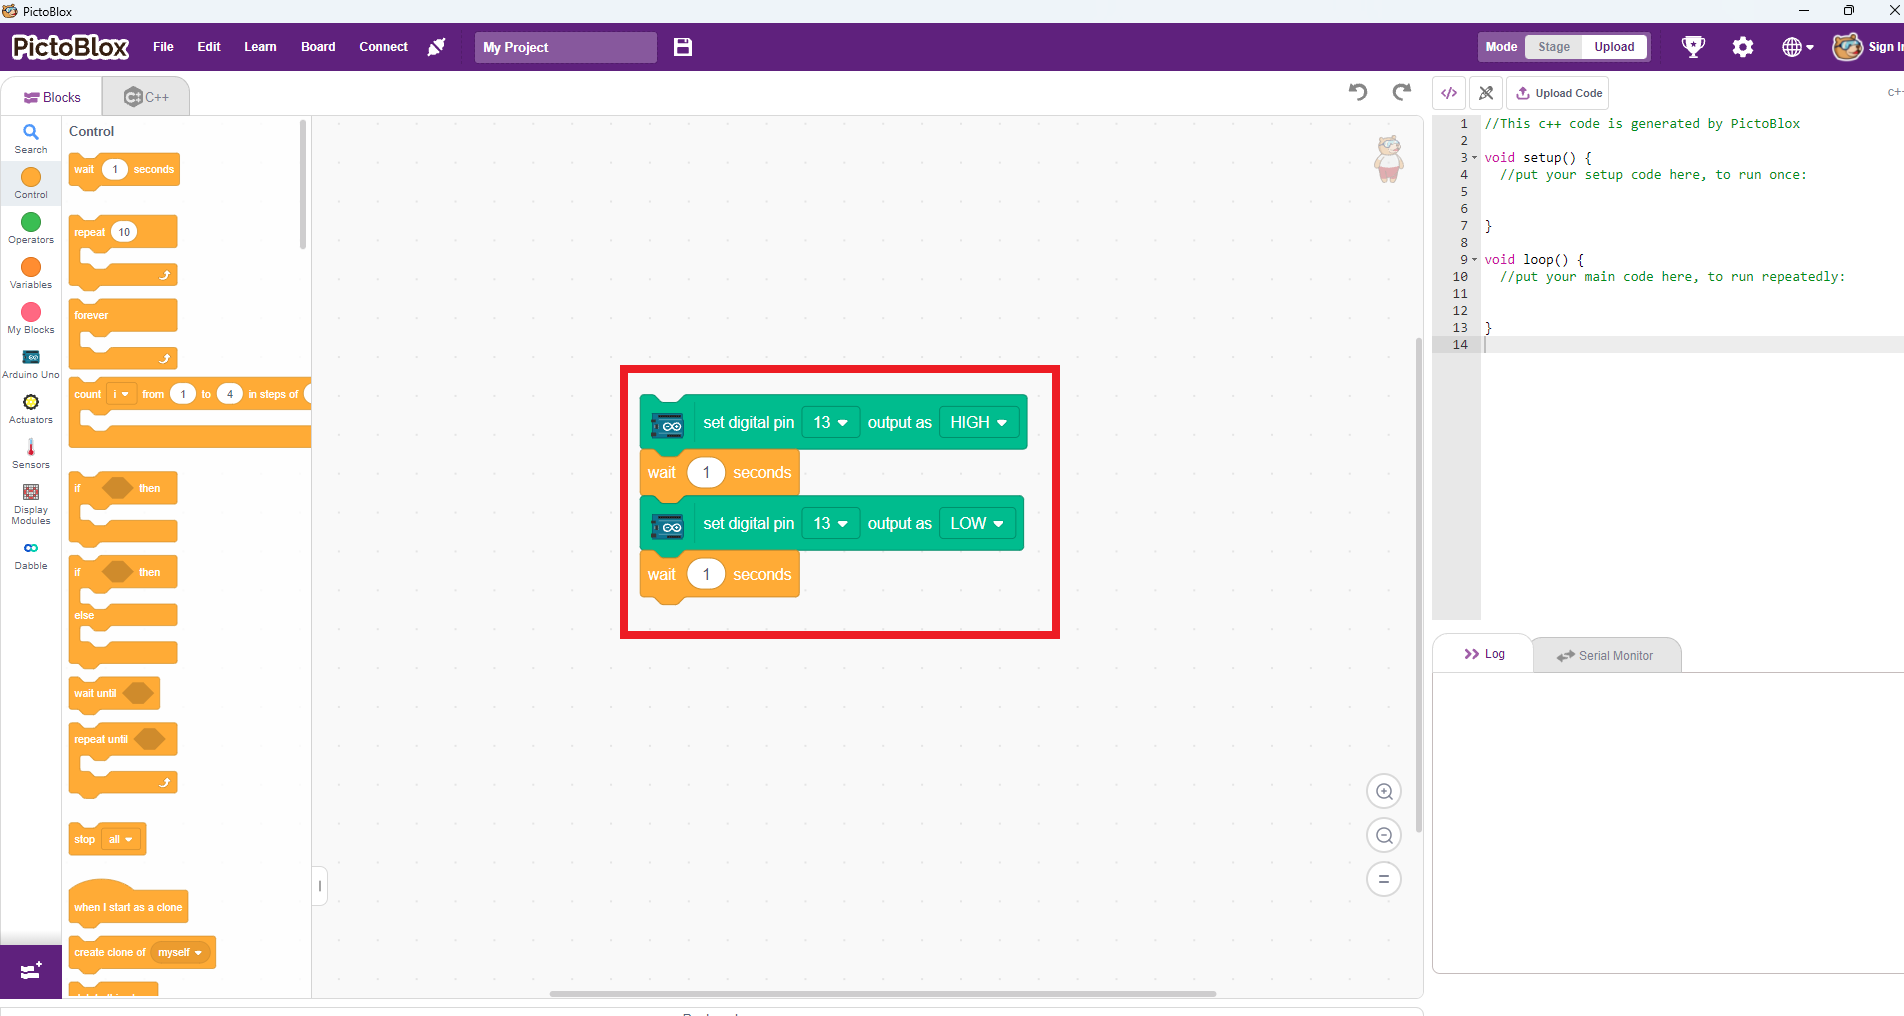This screenshot has height=1016, width=1904.
Task: Click Sign In link
Action: pos(1883,46)
